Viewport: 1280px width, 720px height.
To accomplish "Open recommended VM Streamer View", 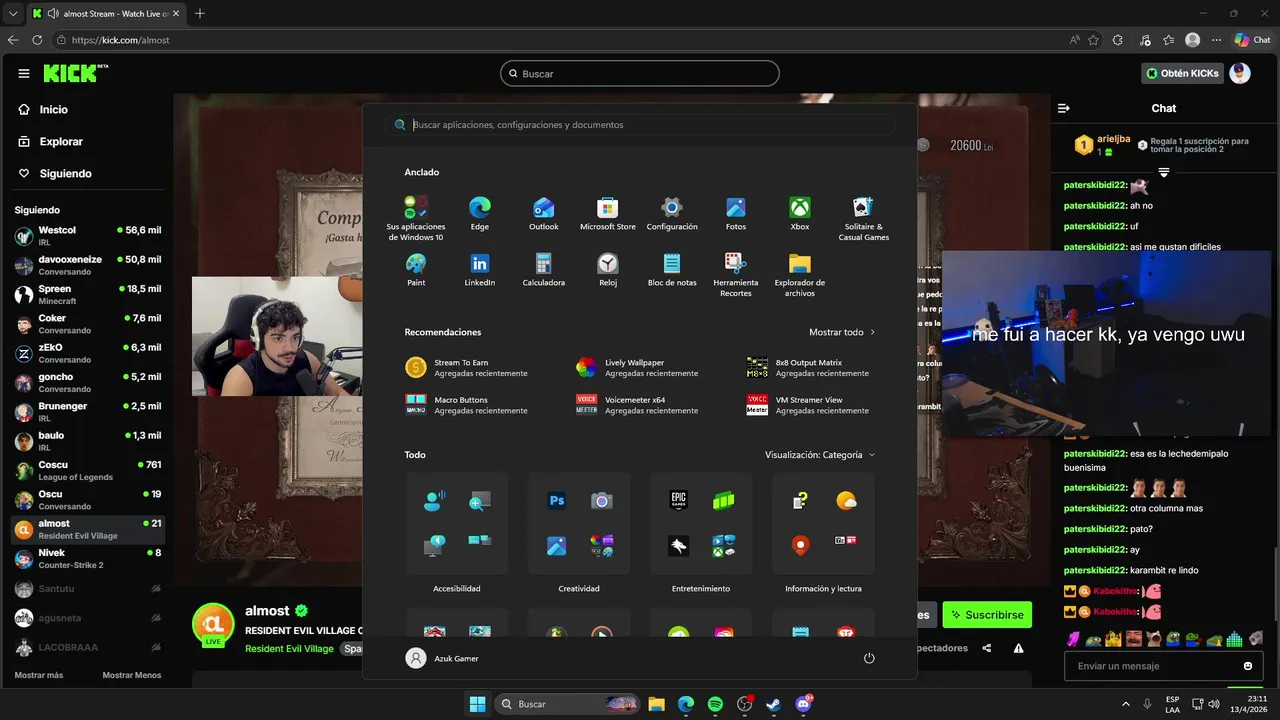I will [808, 405].
